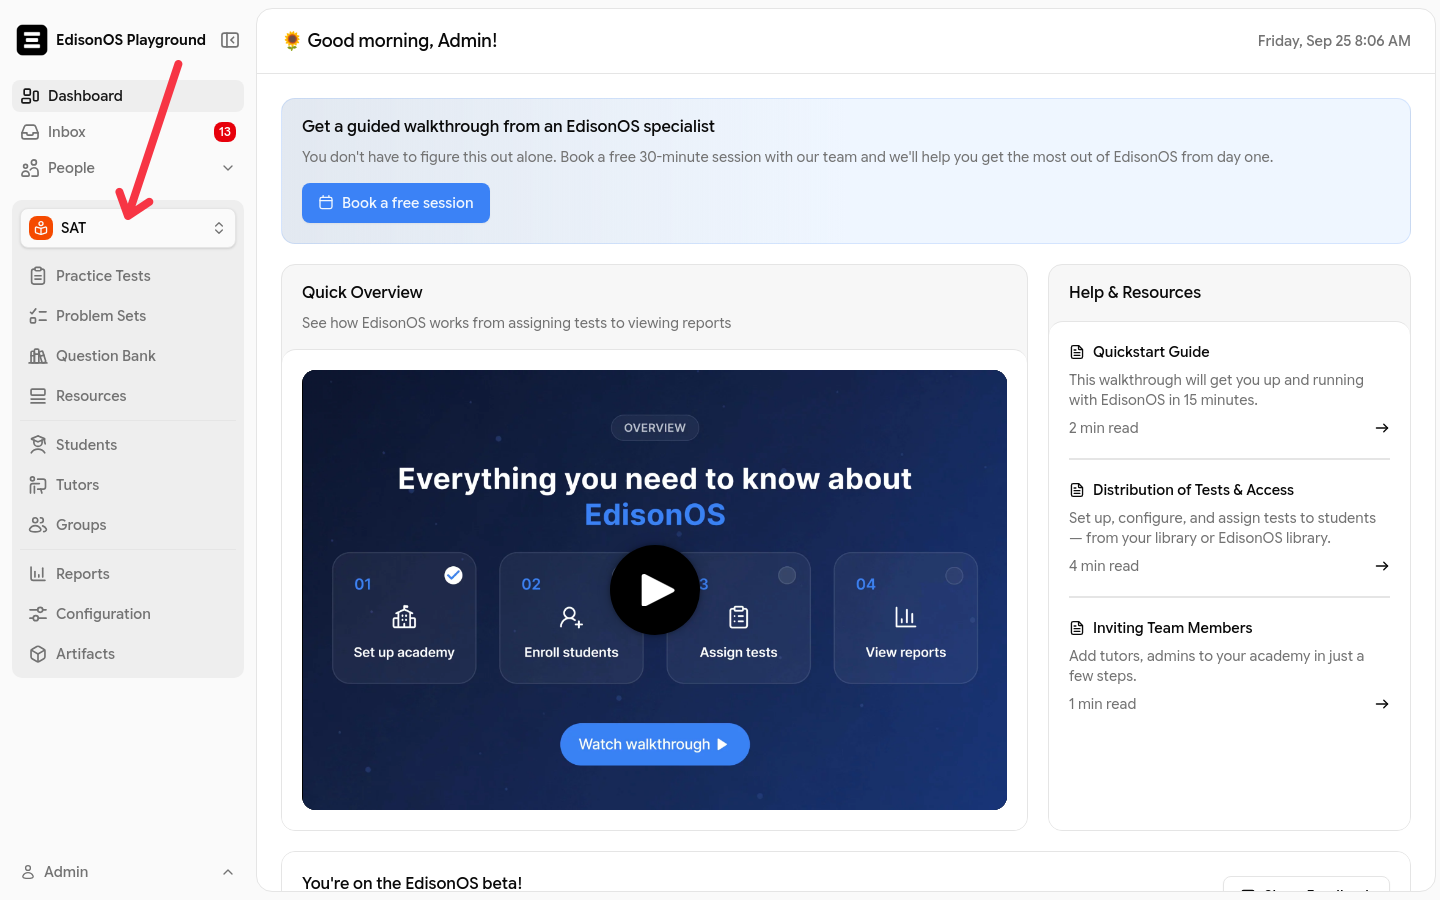Open the Question Bank section
This screenshot has width=1440, height=900.
tap(128, 356)
